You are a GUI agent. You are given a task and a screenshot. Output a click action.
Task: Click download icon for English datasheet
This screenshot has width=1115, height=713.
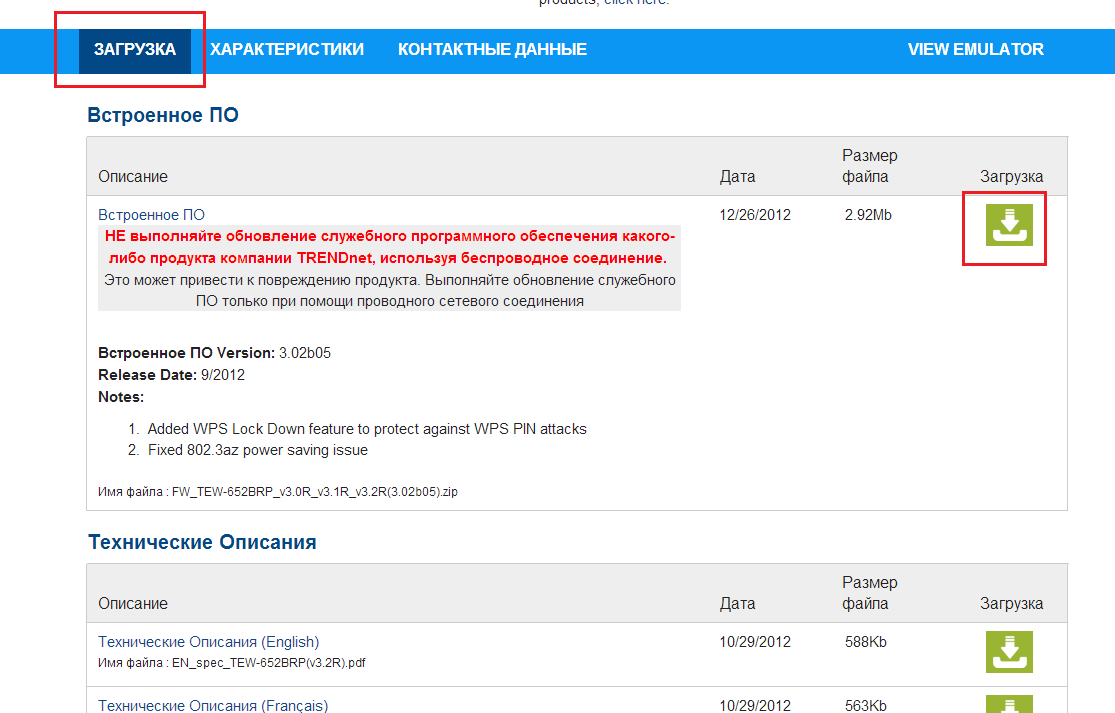click(1009, 652)
